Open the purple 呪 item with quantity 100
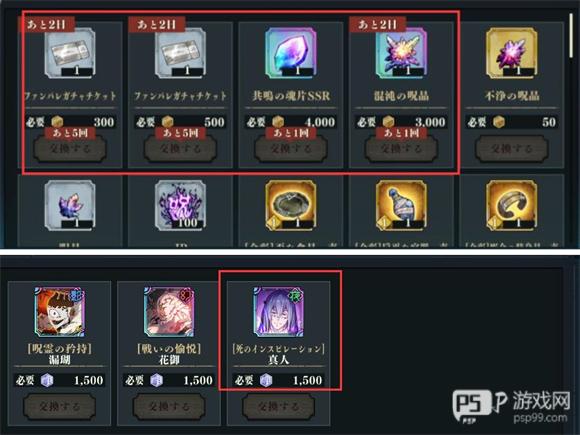Viewport: 580px width, 435px height. [180, 205]
